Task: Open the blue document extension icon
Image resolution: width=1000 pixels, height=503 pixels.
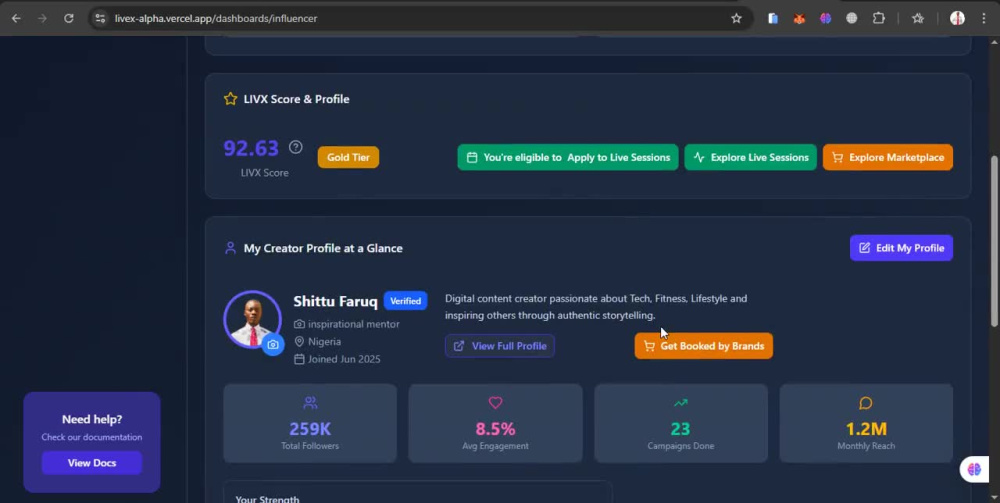Action: (x=773, y=18)
